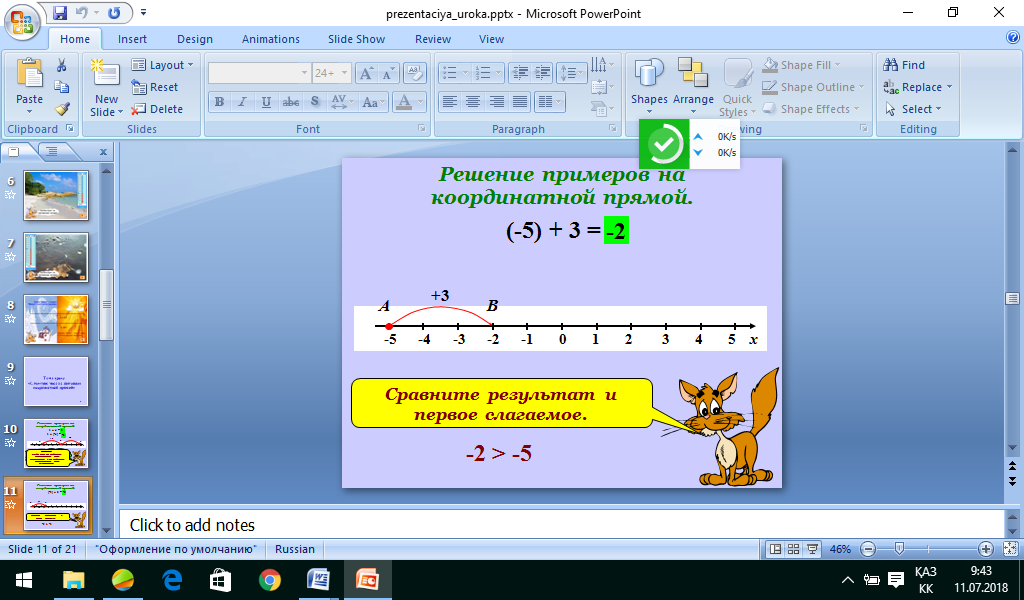Customize Quick Access Toolbar arrow

click(x=144, y=12)
